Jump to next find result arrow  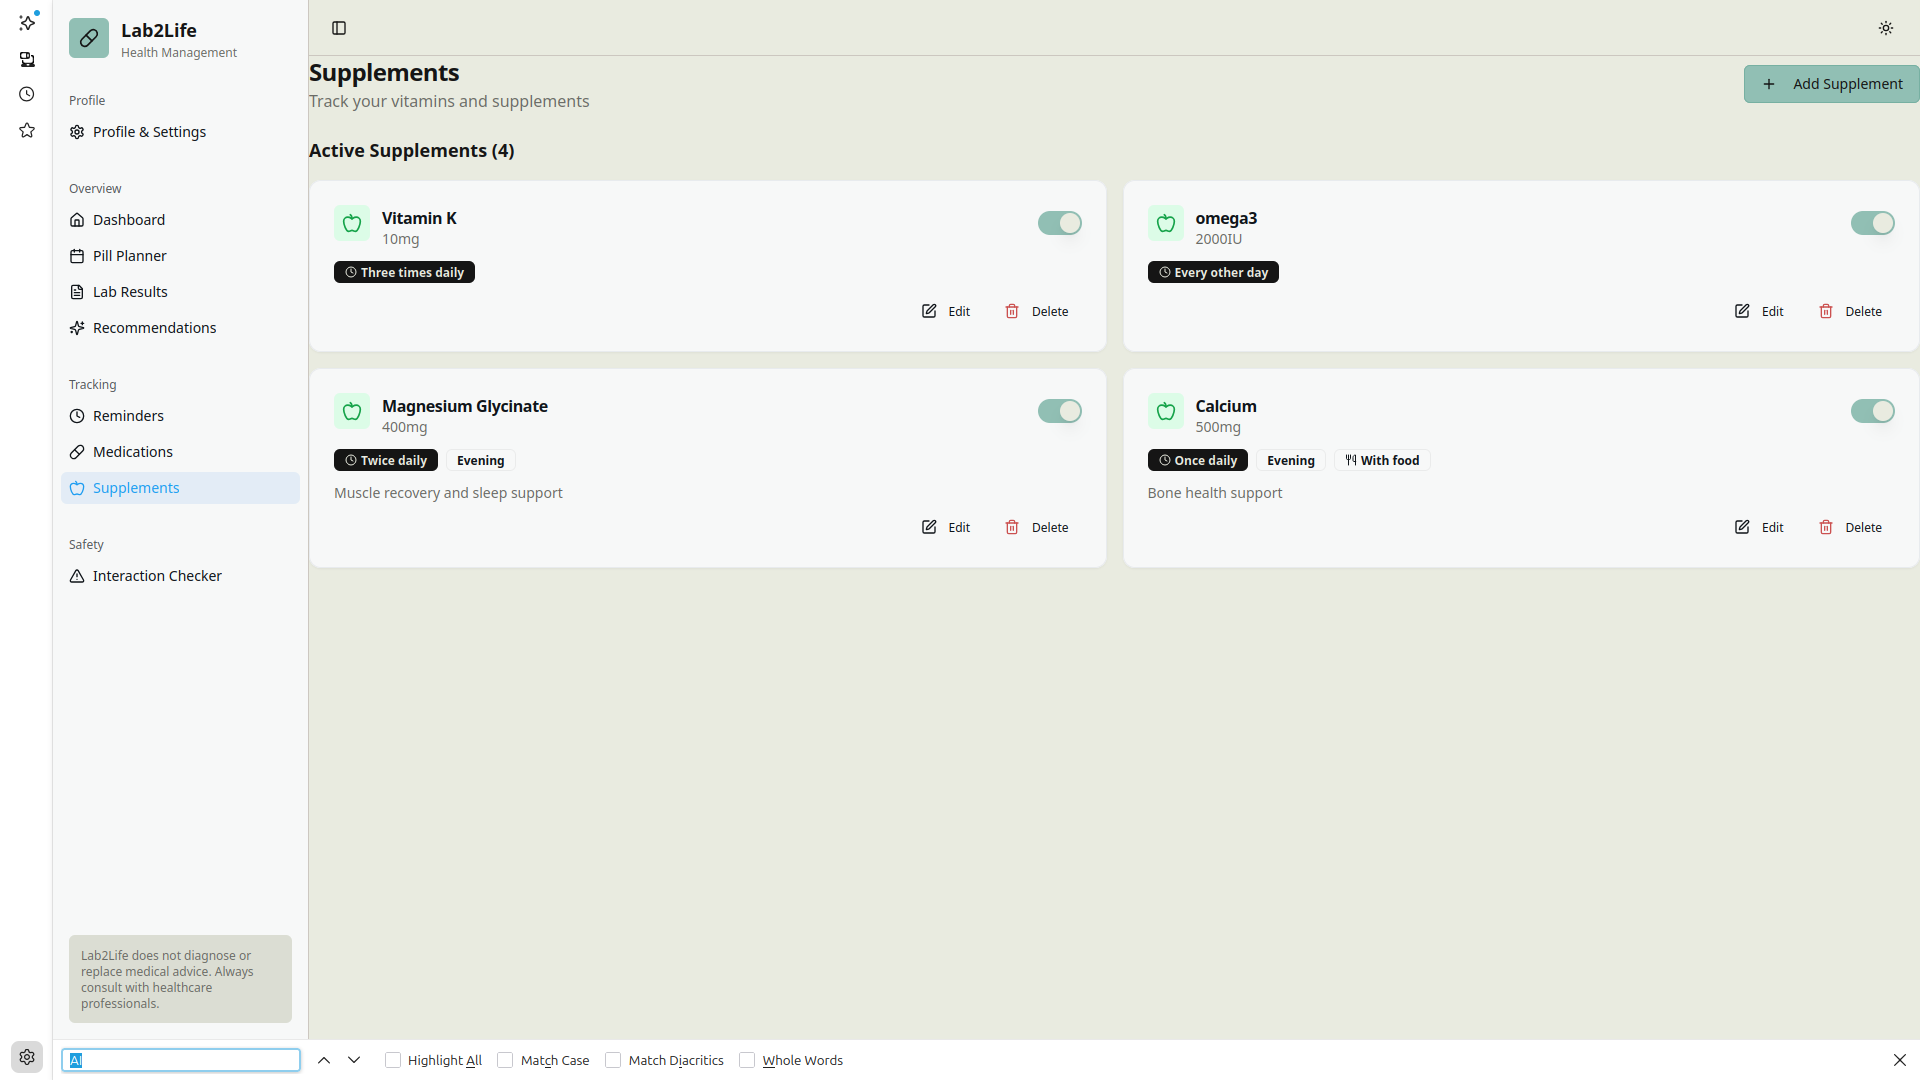pos(354,1060)
